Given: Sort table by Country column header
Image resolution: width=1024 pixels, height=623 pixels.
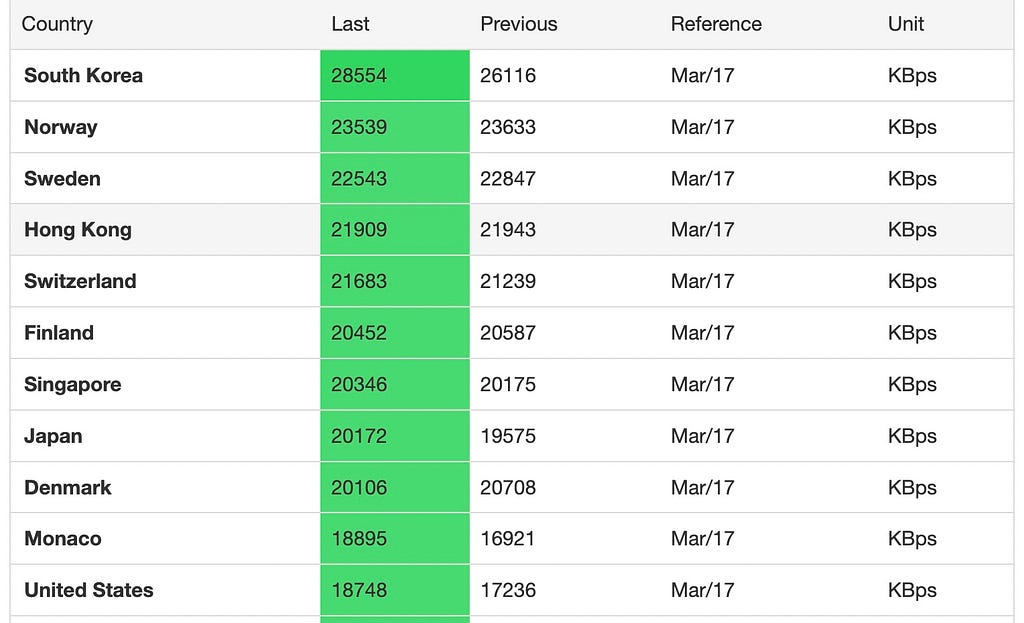Looking at the screenshot, I should (57, 24).
